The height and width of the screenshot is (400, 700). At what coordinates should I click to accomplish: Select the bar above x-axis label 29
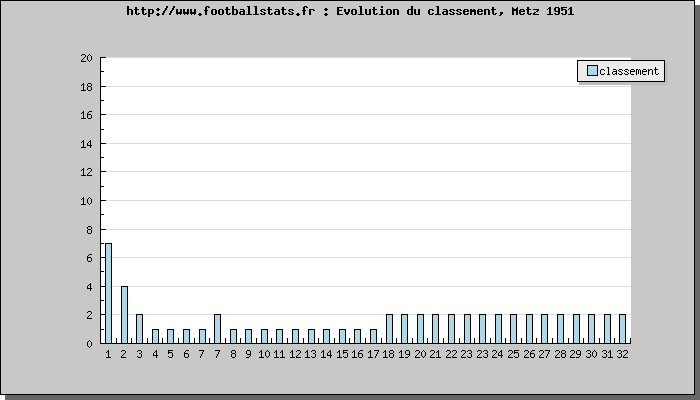pyautogui.click(x=576, y=329)
